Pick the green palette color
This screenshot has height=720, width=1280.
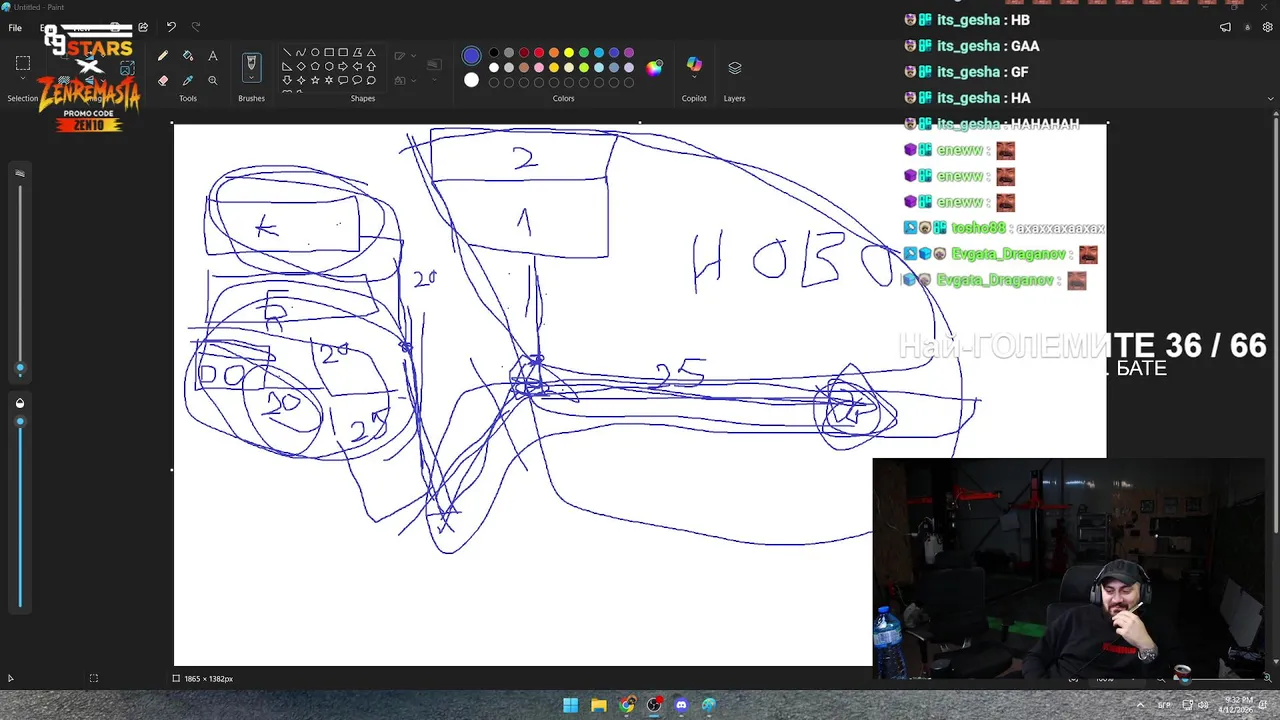[584, 53]
